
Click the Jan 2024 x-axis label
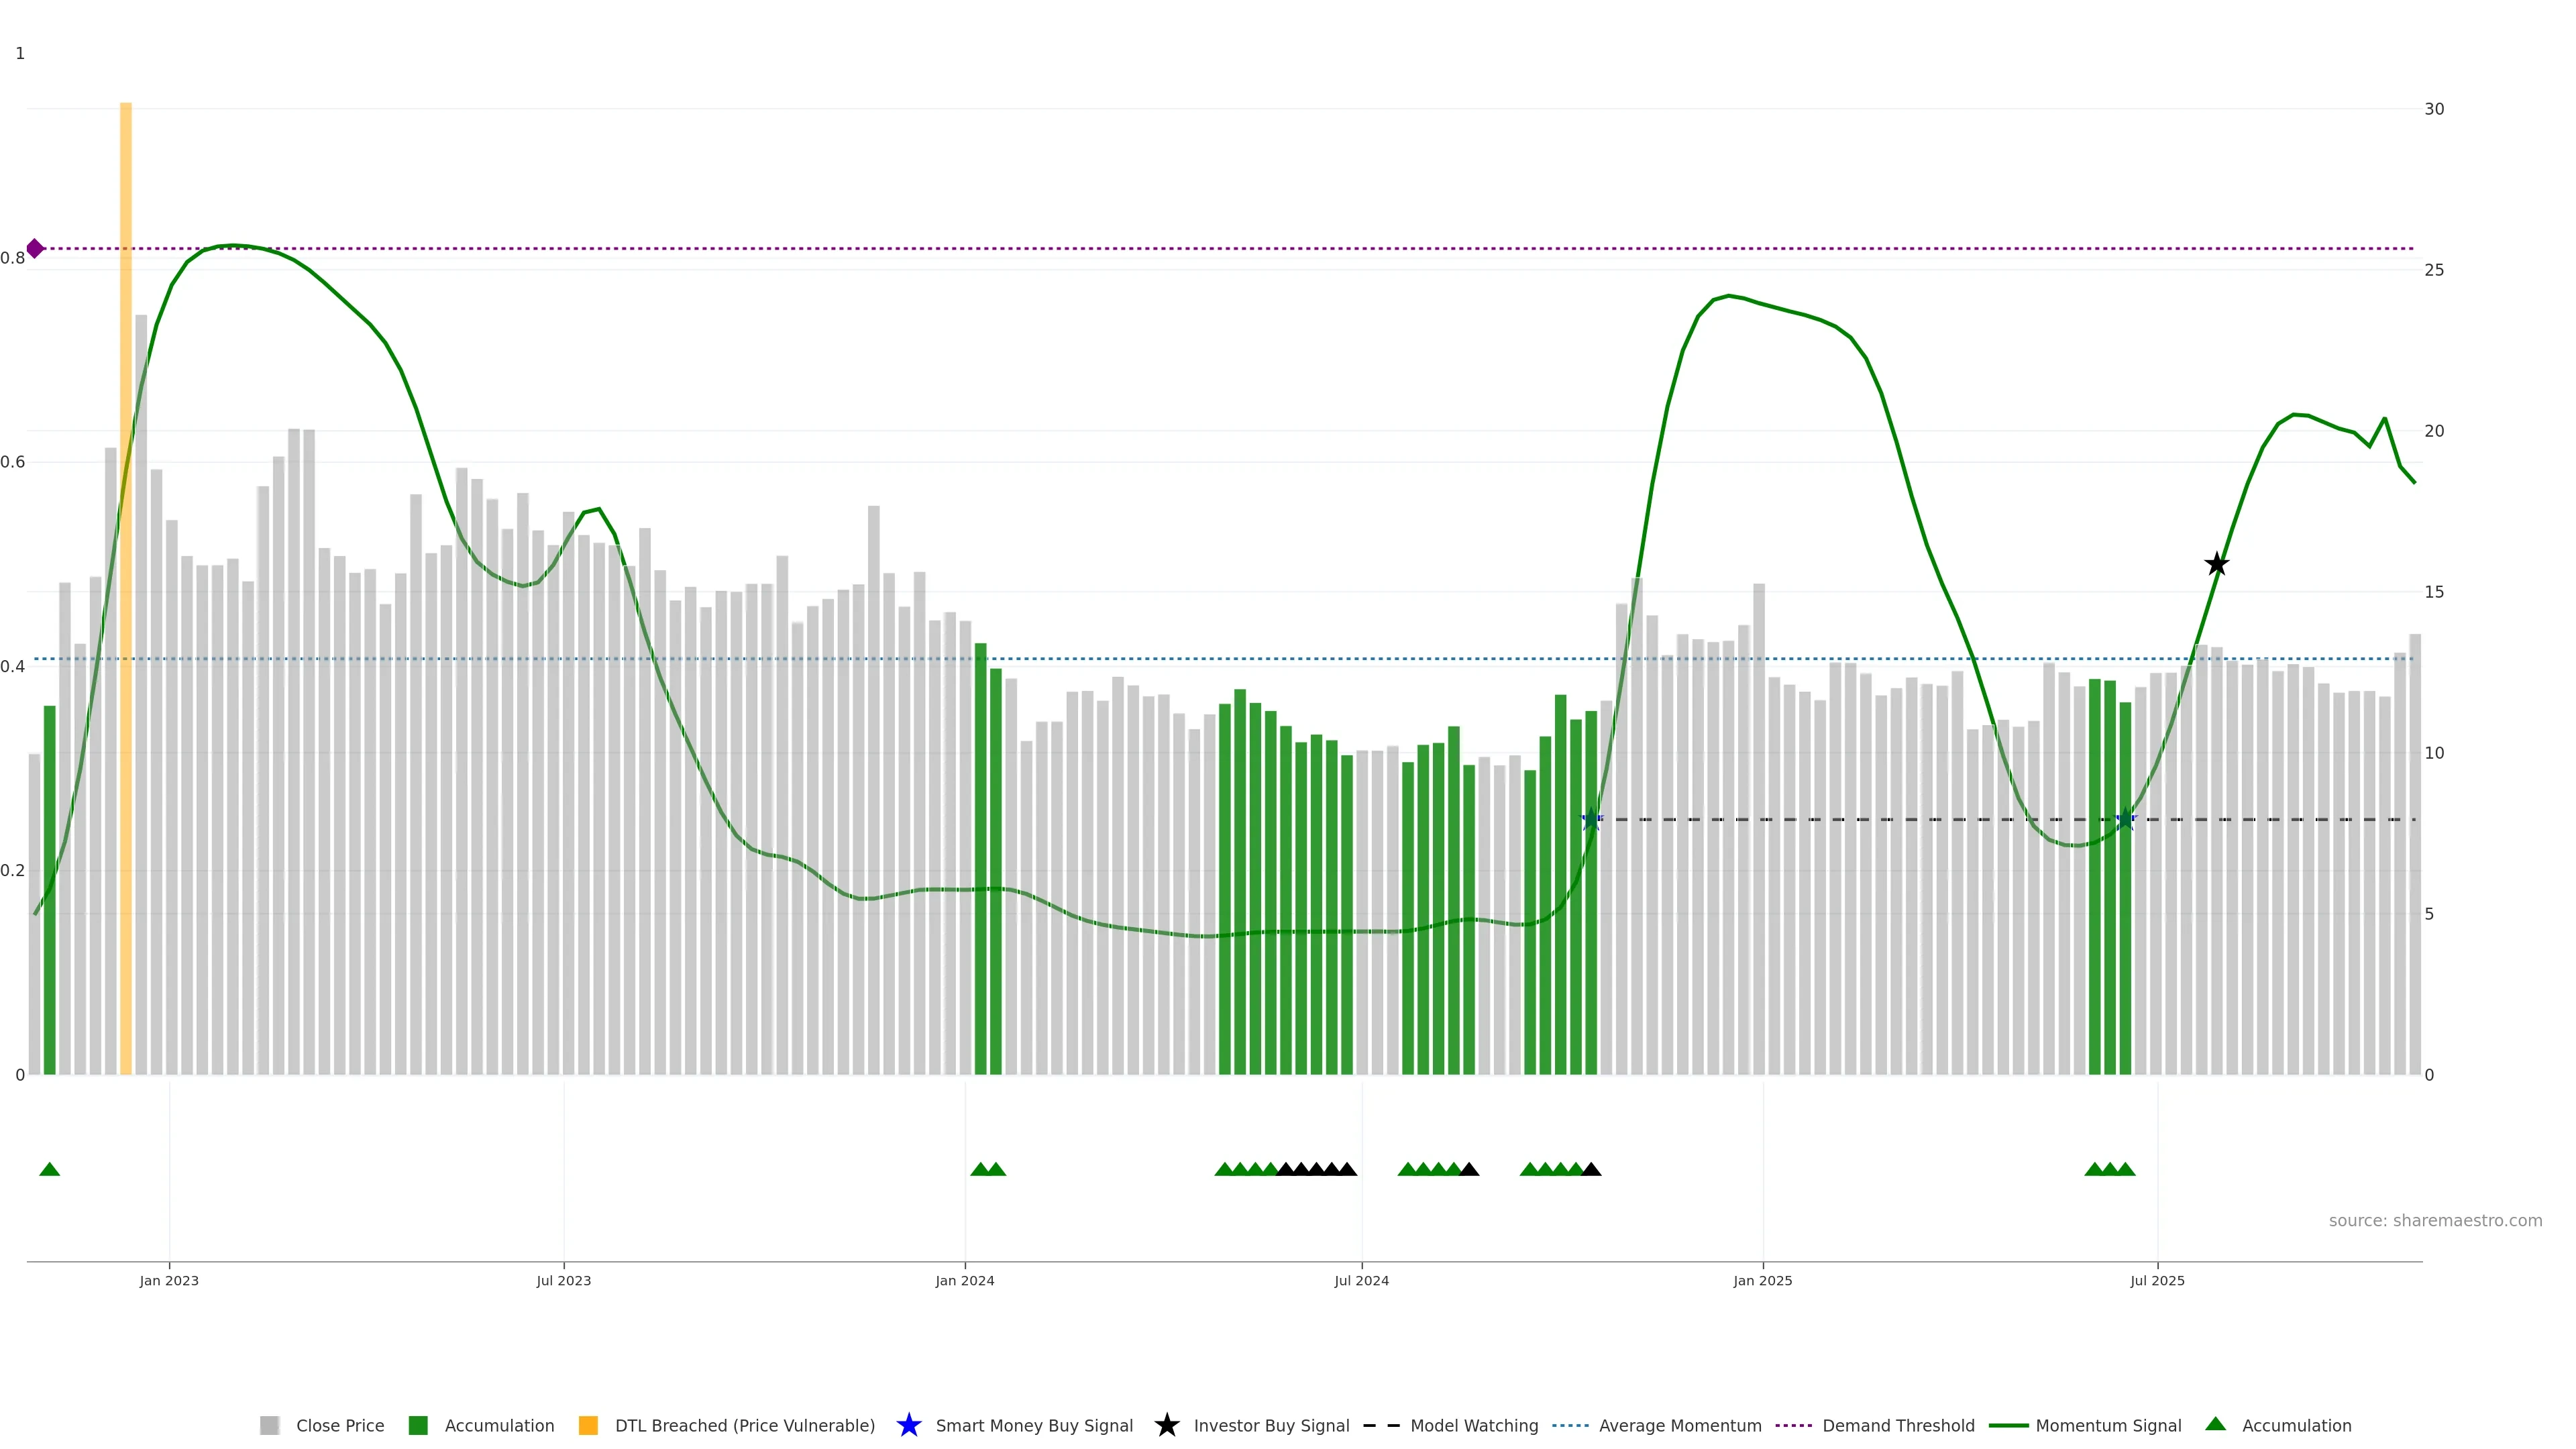click(x=964, y=1280)
